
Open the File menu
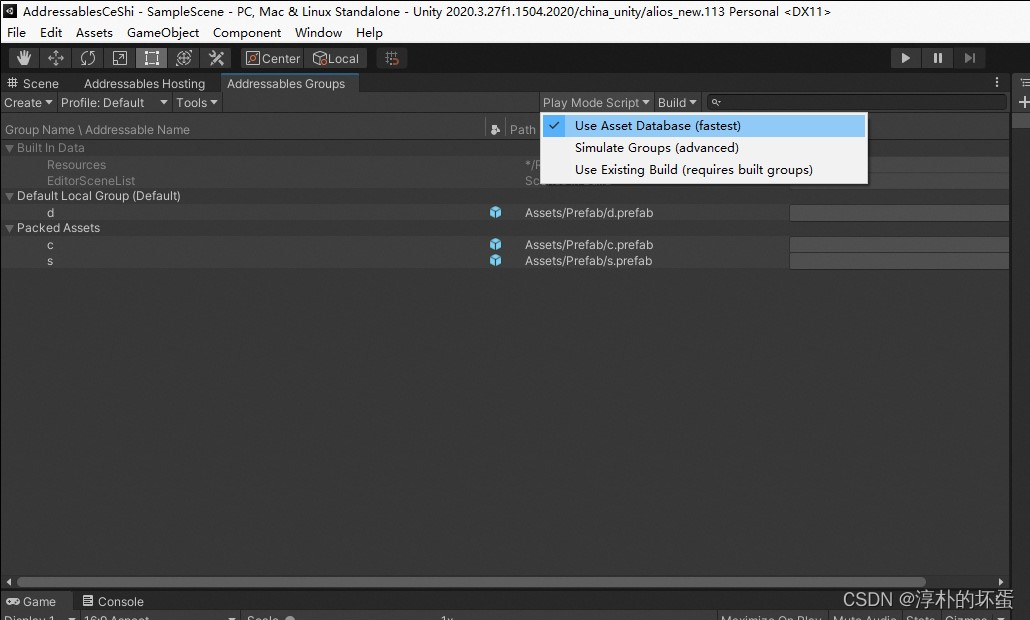click(16, 33)
